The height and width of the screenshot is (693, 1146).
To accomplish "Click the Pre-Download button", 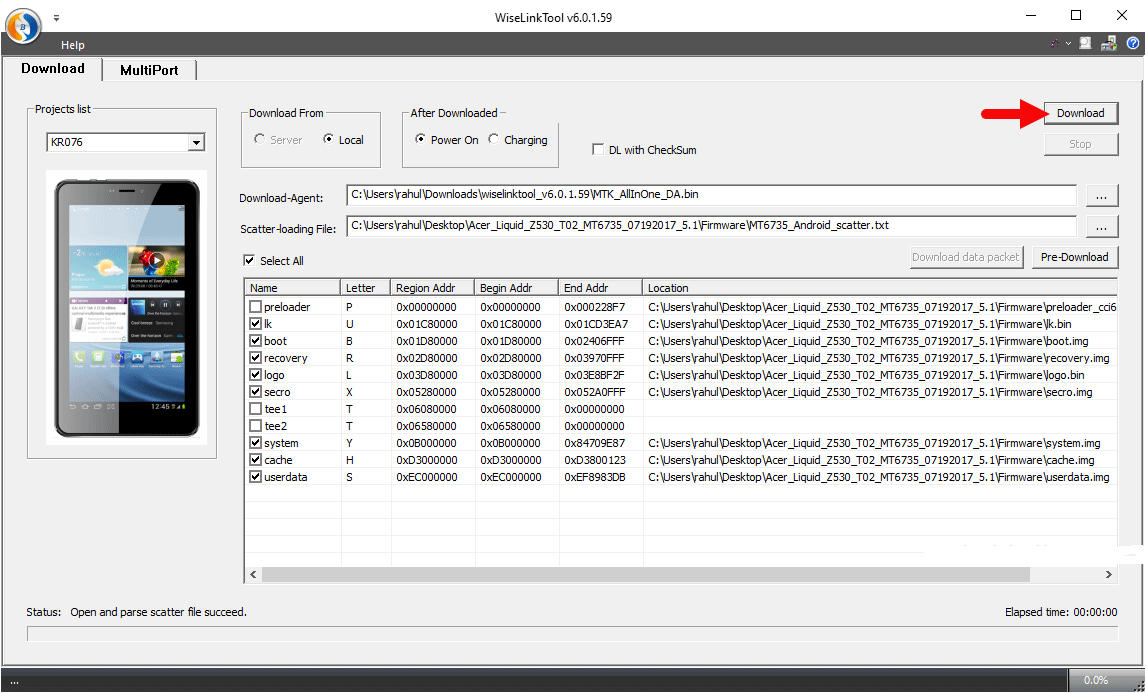I will pyautogui.click(x=1074, y=257).
